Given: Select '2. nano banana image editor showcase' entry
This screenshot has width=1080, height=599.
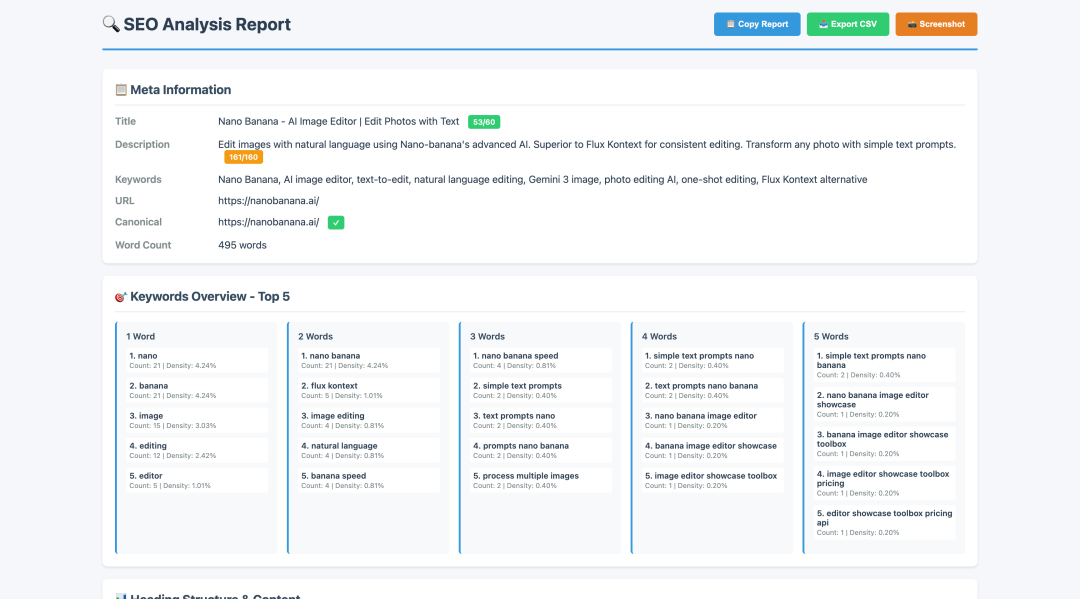Looking at the screenshot, I should click(884, 405).
